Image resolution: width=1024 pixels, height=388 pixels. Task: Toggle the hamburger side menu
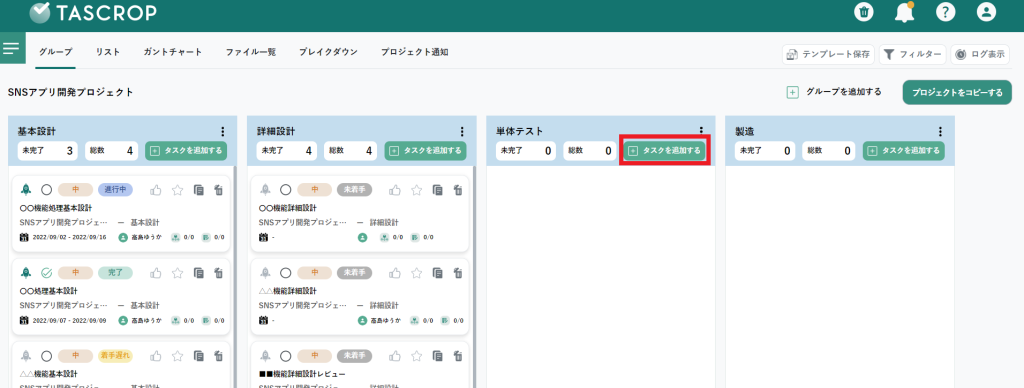[12, 48]
